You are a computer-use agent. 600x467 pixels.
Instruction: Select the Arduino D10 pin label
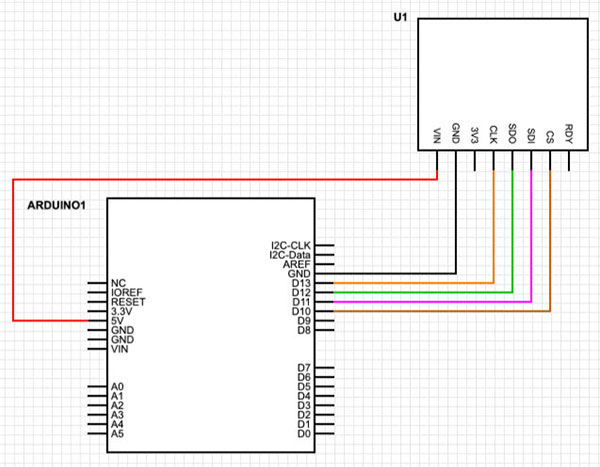pyautogui.click(x=302, y=312)
